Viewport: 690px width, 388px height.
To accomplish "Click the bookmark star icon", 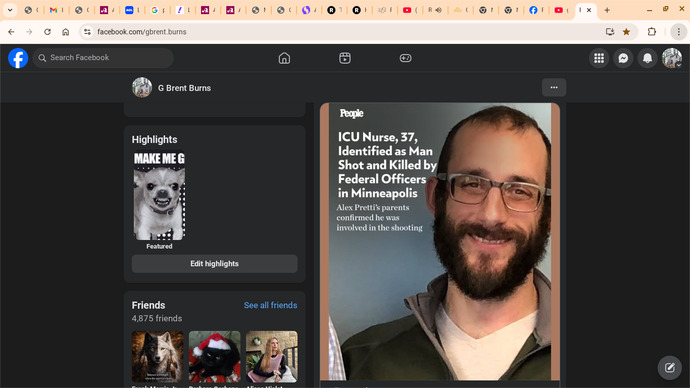I will [626, 32].
